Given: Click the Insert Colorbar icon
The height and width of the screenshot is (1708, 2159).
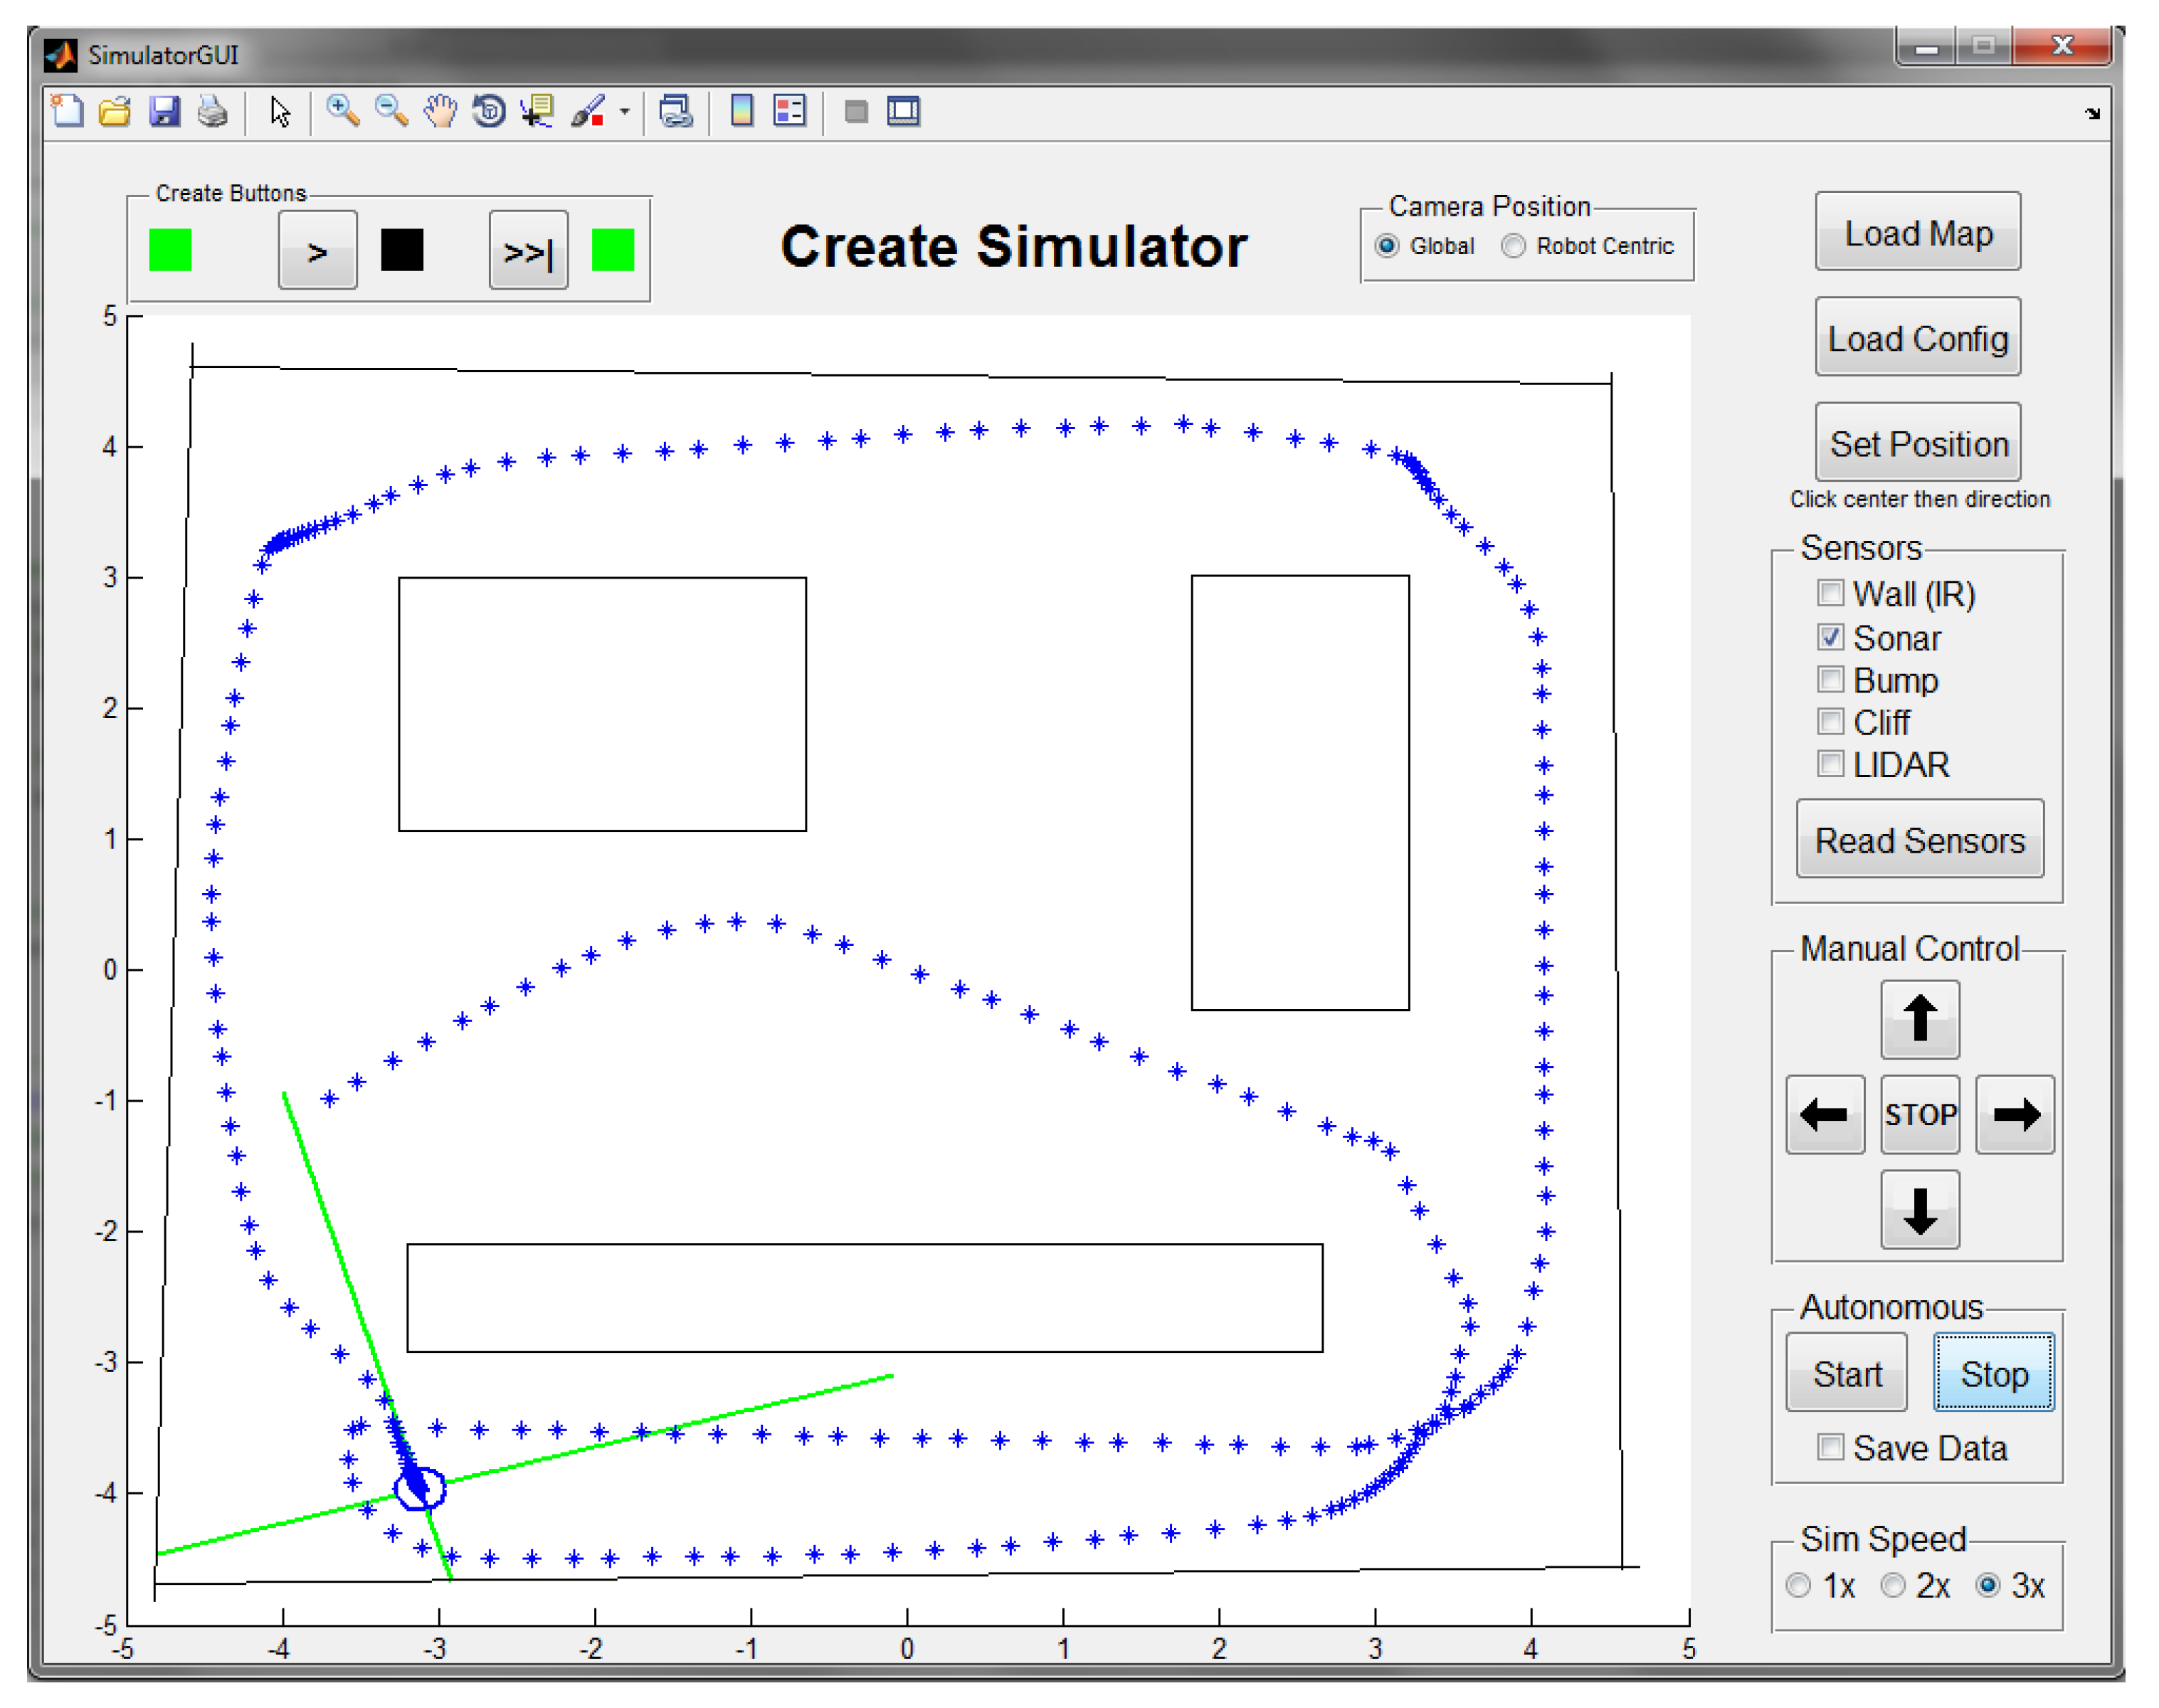Looking at the screenshot, I should tap(741, 111).
